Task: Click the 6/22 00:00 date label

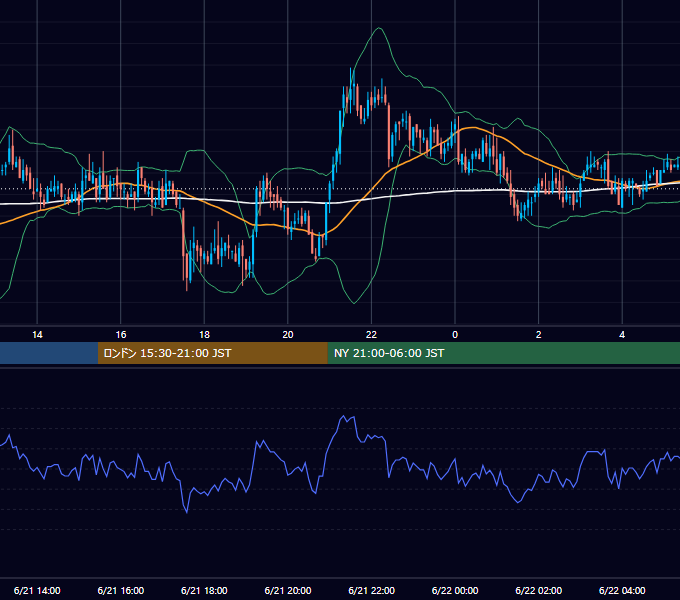Action: (x=455, y=590)
